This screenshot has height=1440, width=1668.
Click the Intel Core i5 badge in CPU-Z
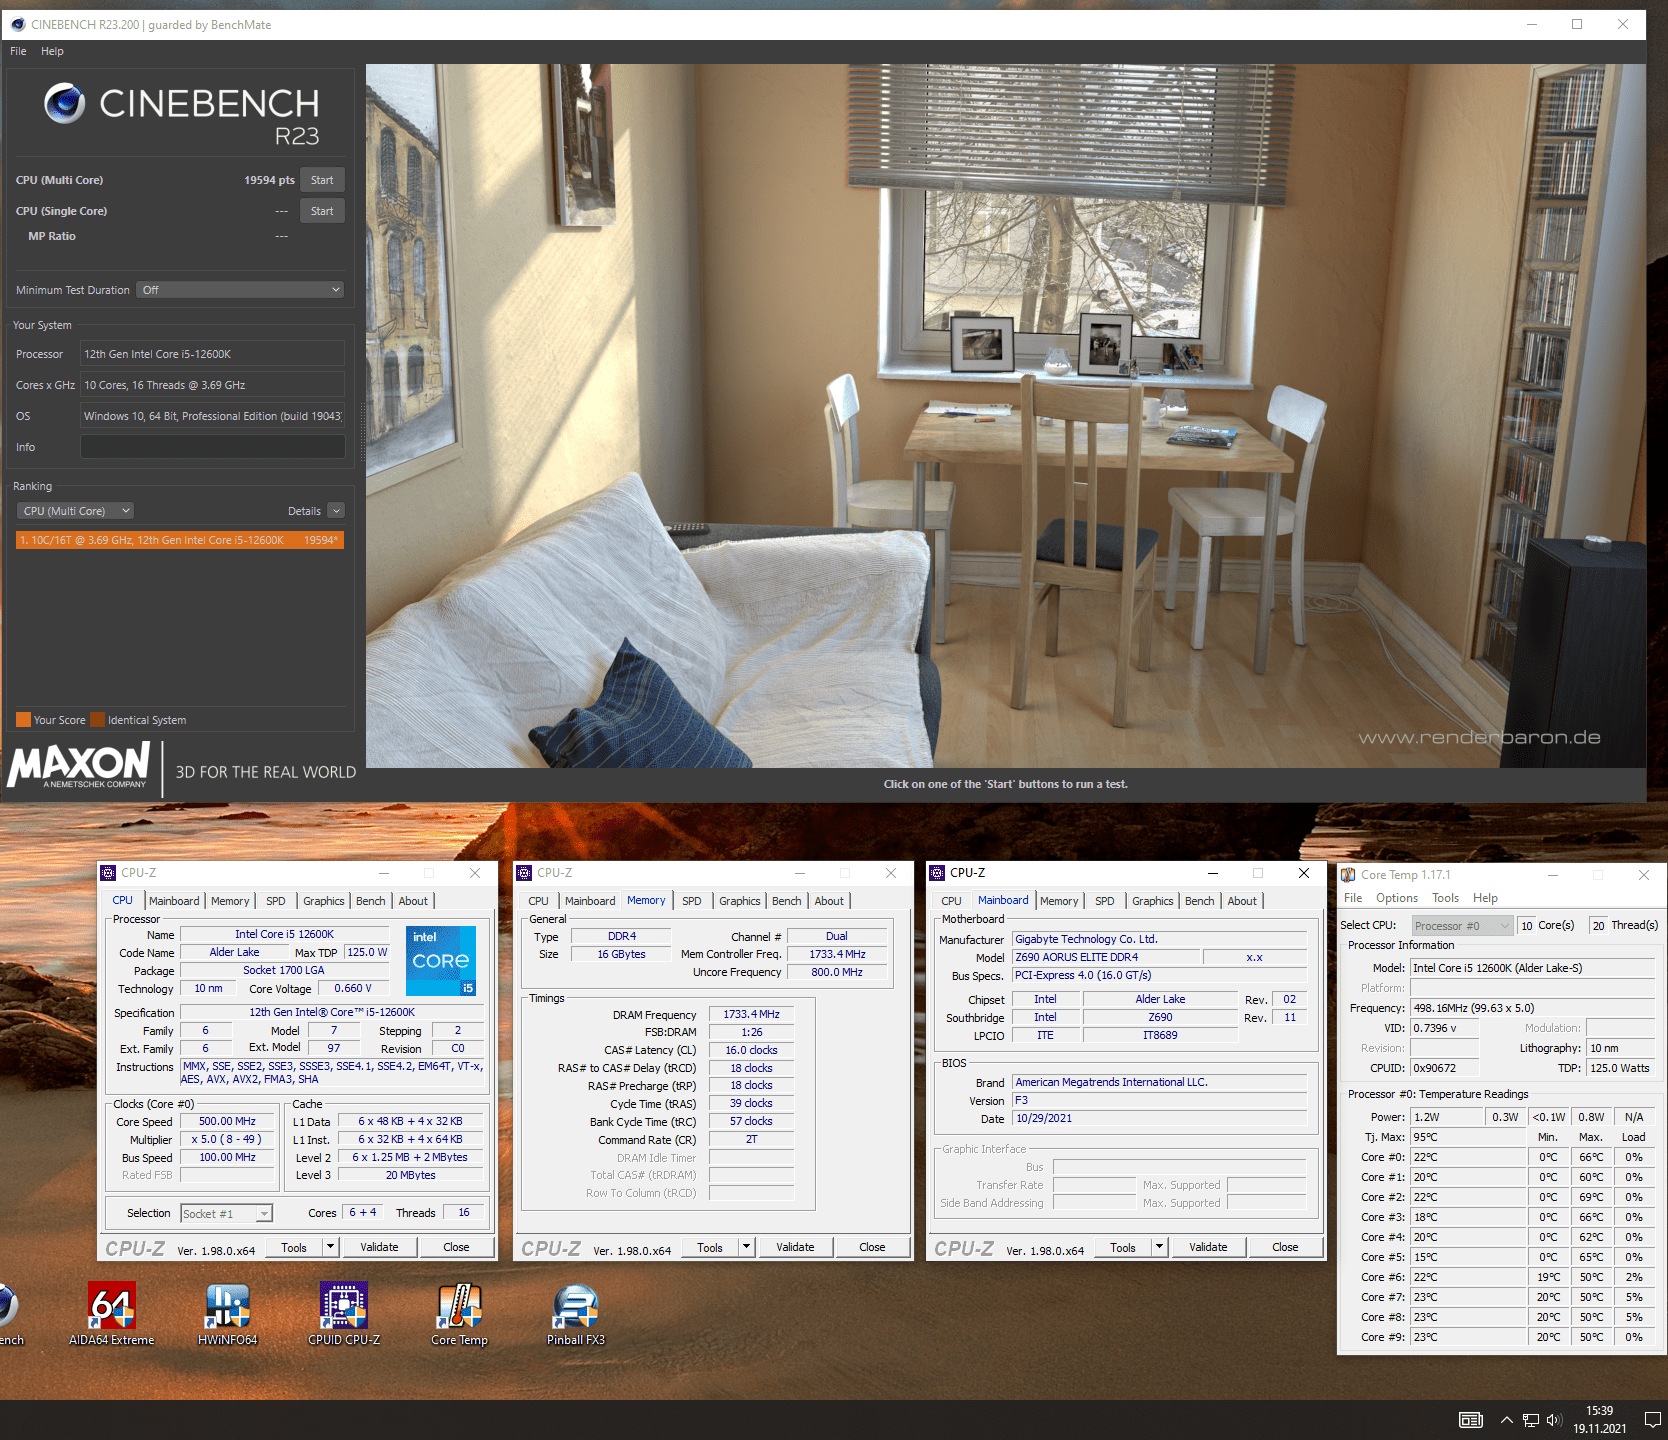pyautogui.click(x=441, y=960)
